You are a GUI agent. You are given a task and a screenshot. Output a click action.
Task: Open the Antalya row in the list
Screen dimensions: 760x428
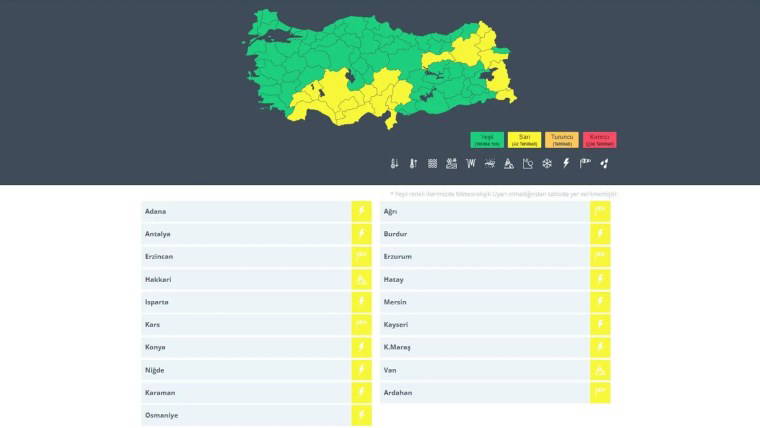[245, 234]
